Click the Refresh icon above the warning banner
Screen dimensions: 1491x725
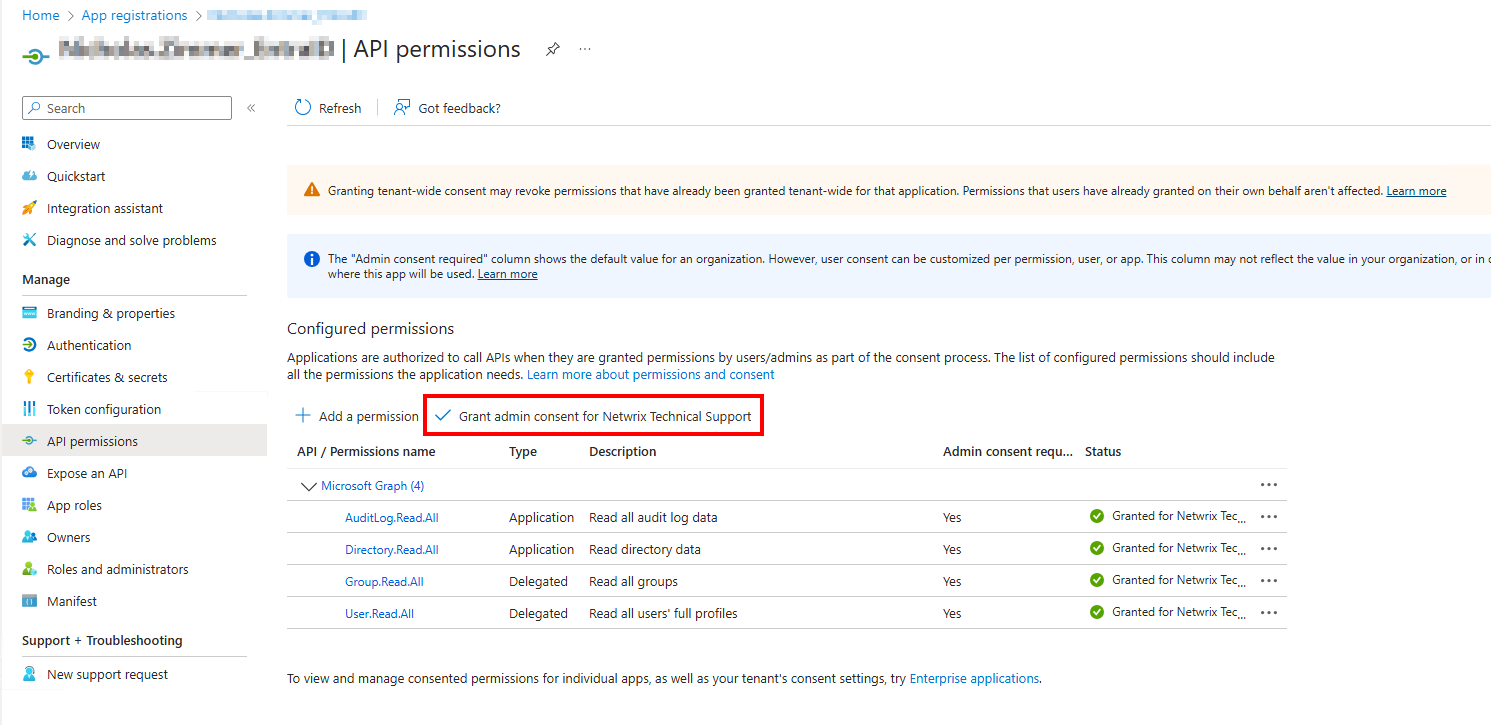[302, 107]
